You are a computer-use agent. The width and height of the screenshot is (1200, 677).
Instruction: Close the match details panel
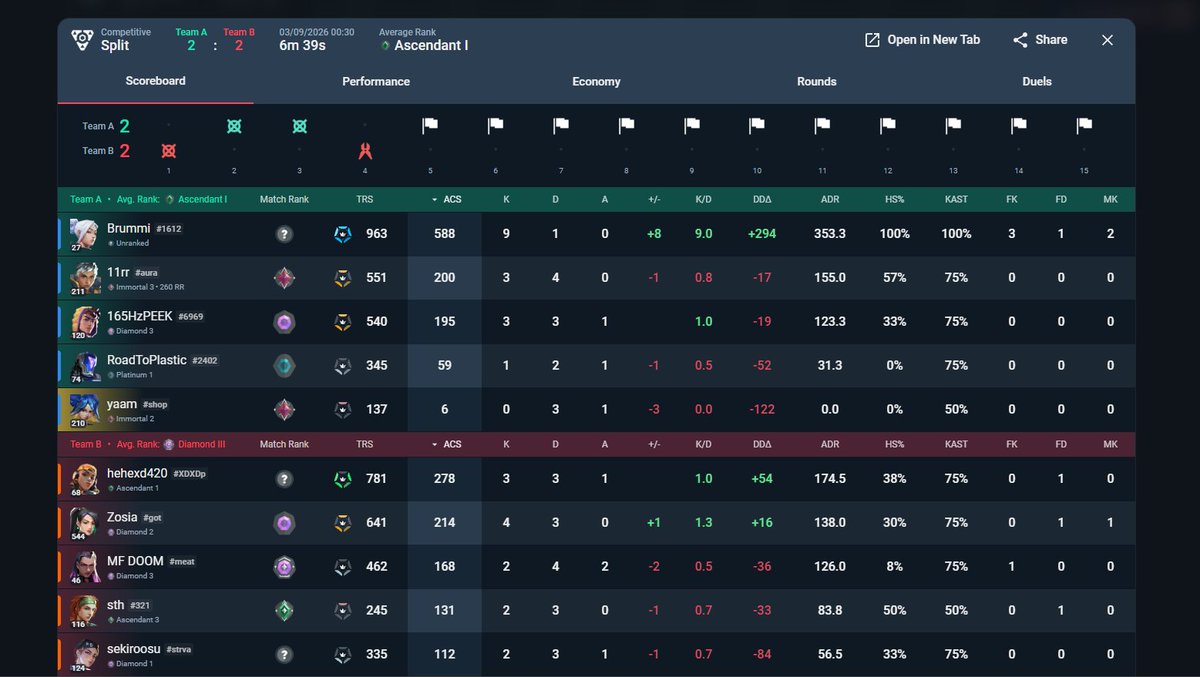pos(1107,40)
